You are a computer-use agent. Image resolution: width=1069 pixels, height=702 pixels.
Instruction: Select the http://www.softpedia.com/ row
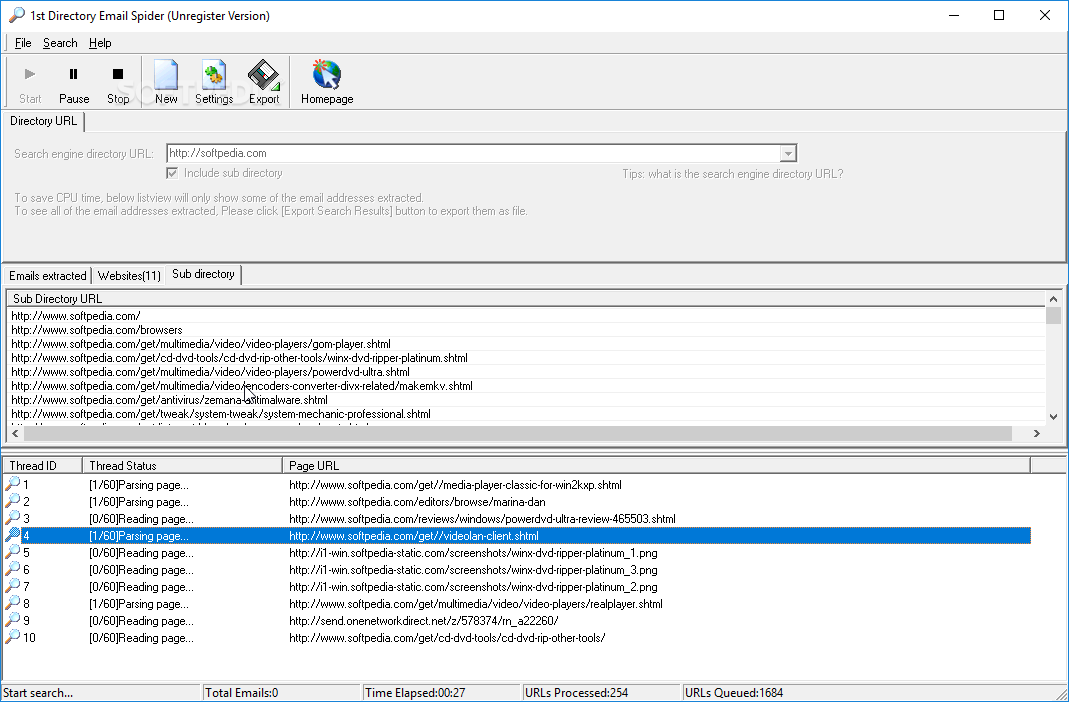526,316
